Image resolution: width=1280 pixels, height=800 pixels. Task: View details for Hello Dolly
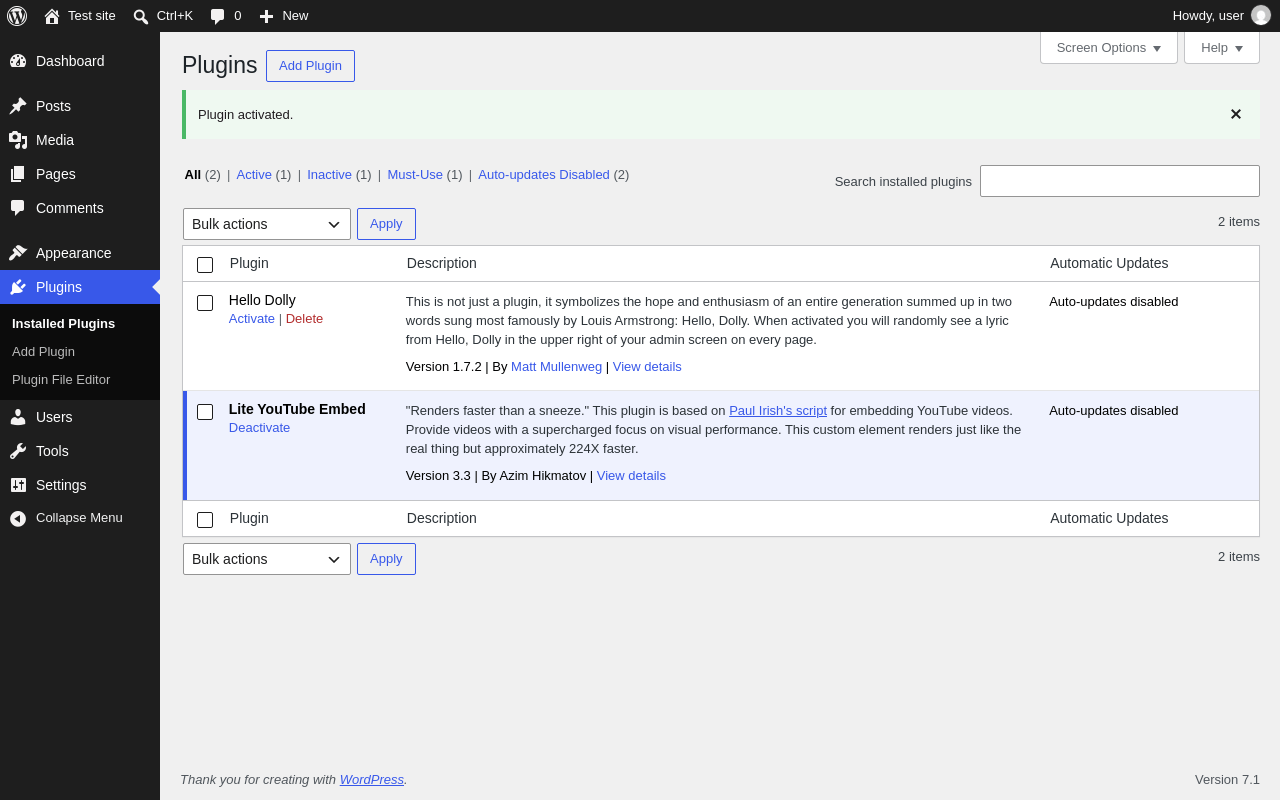pyautogui.click(x=647, y=367)
